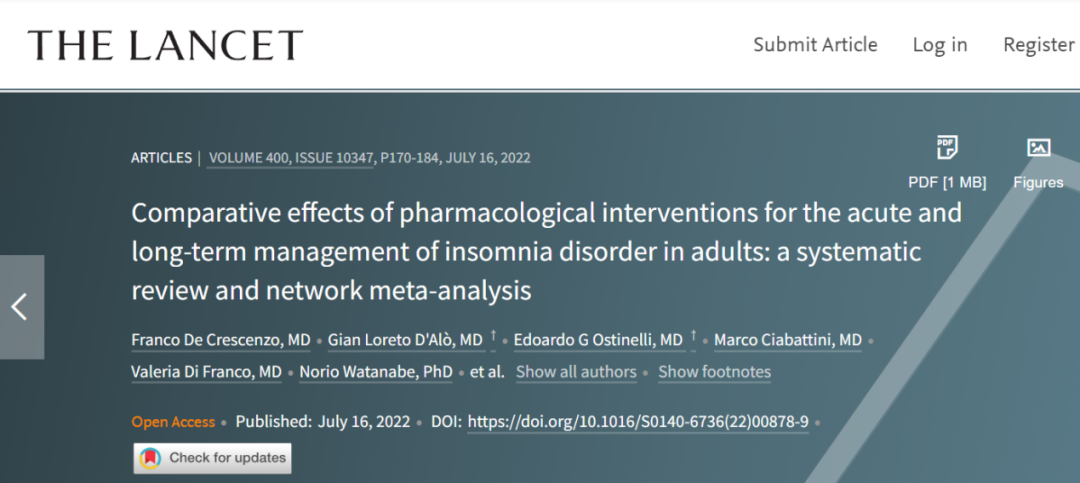
Task: Expand Show footnotes section
Action: click(714, 372)
